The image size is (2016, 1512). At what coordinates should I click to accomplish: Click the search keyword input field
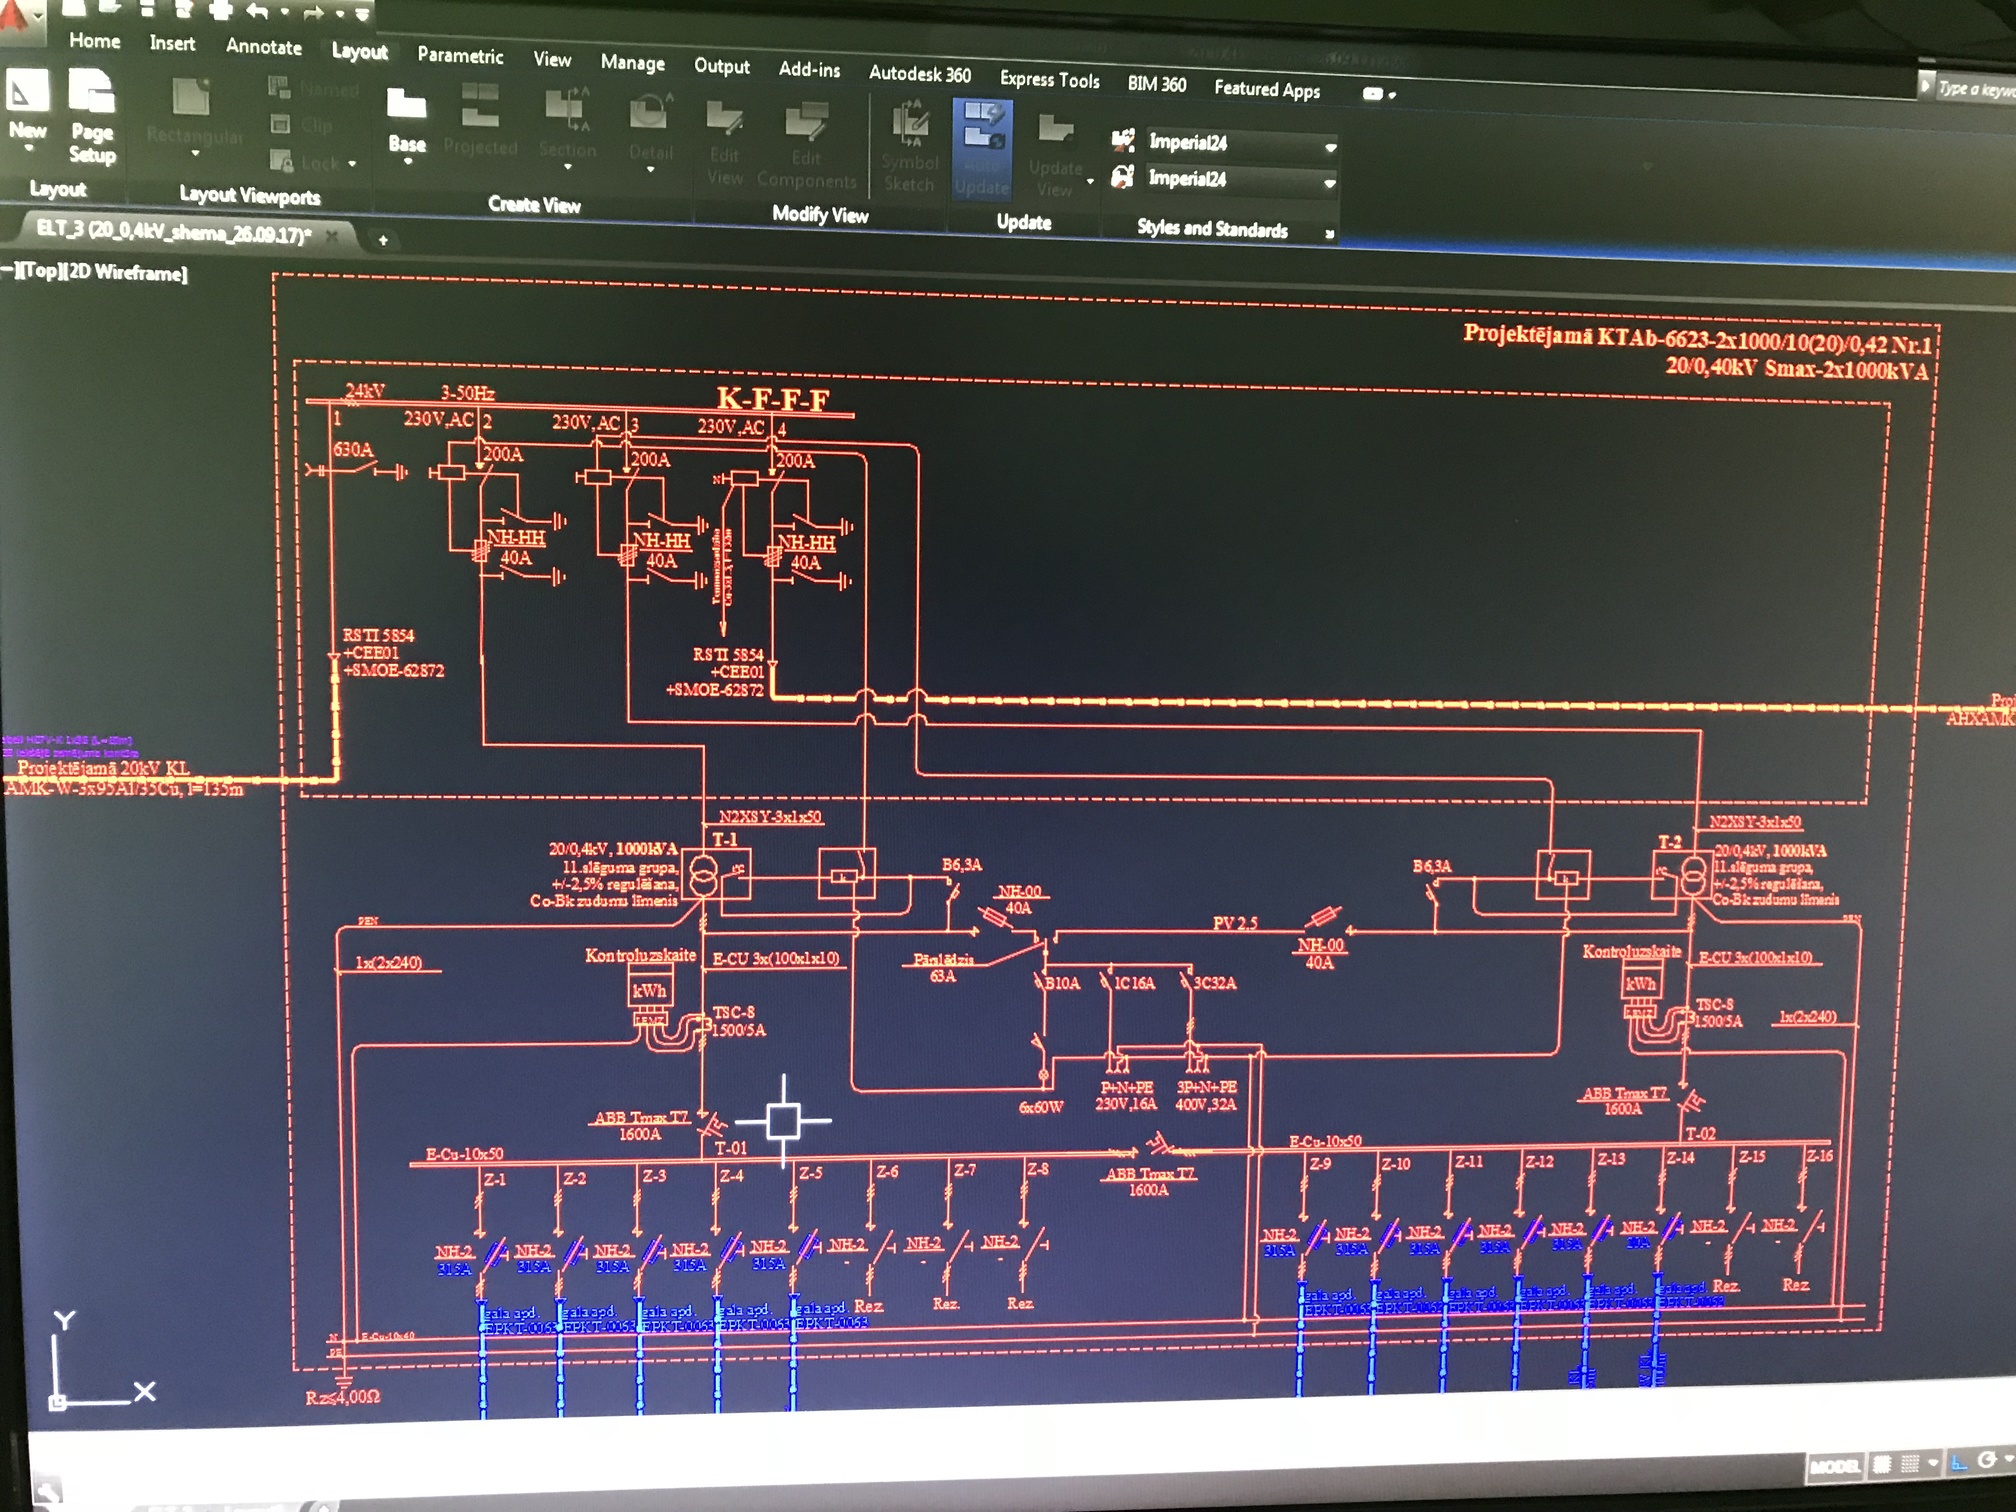click(1978, 89)
